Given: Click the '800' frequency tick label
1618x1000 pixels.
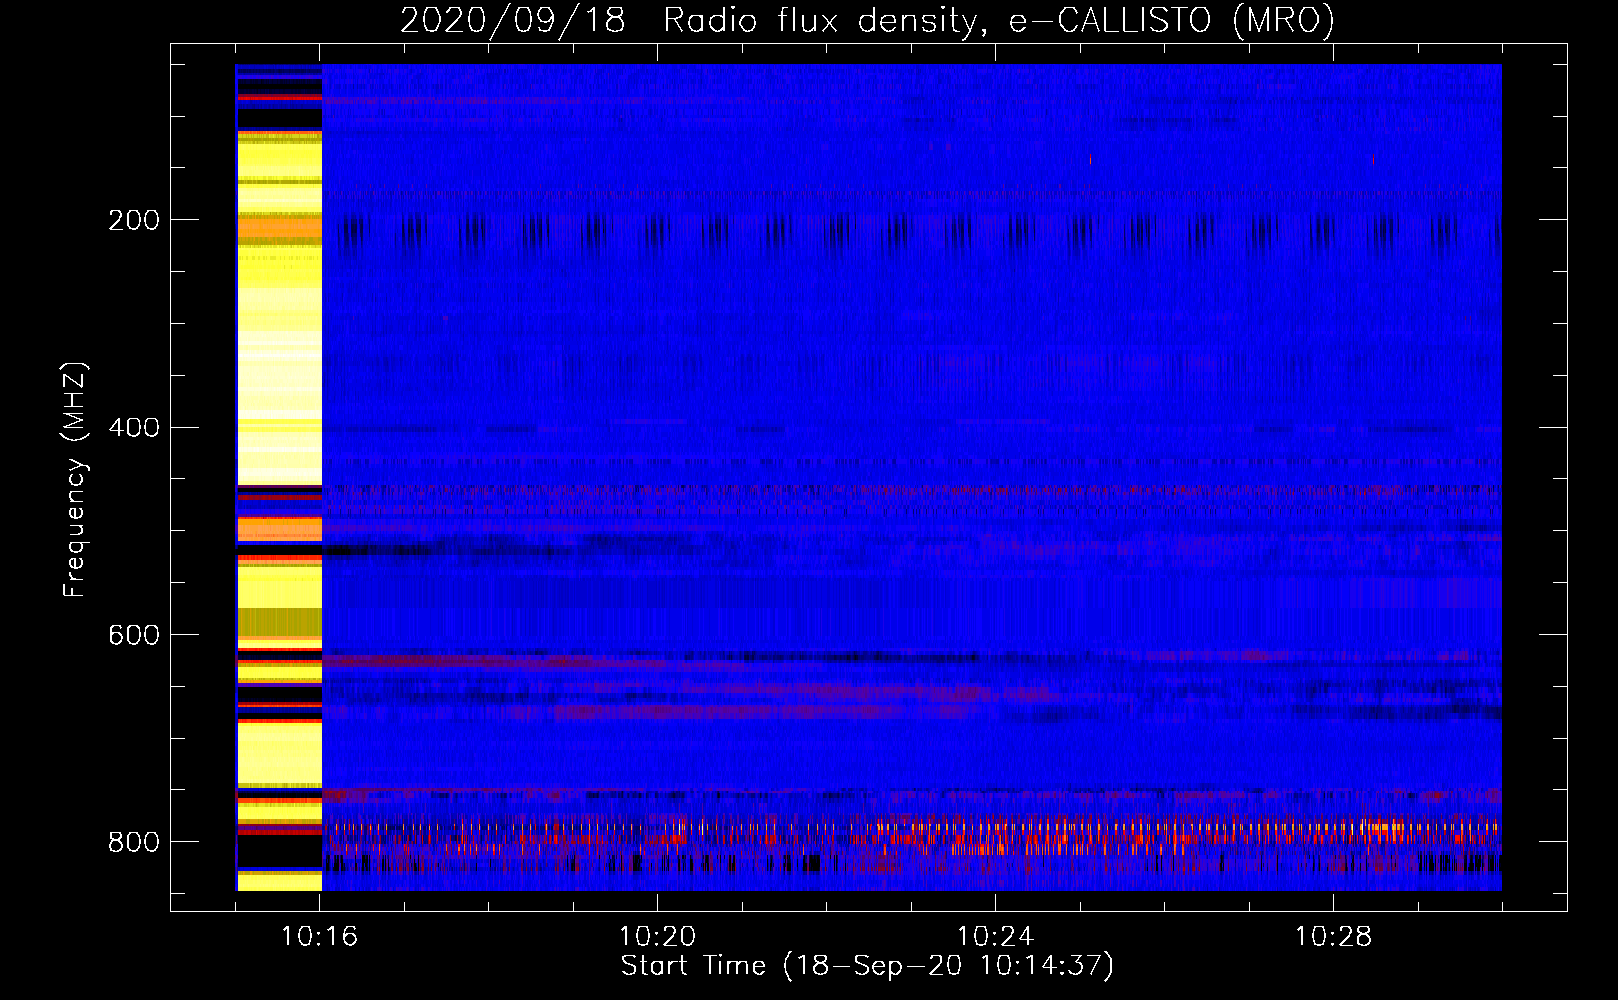Looking at the screenshot, I should (x=134, y=842).
